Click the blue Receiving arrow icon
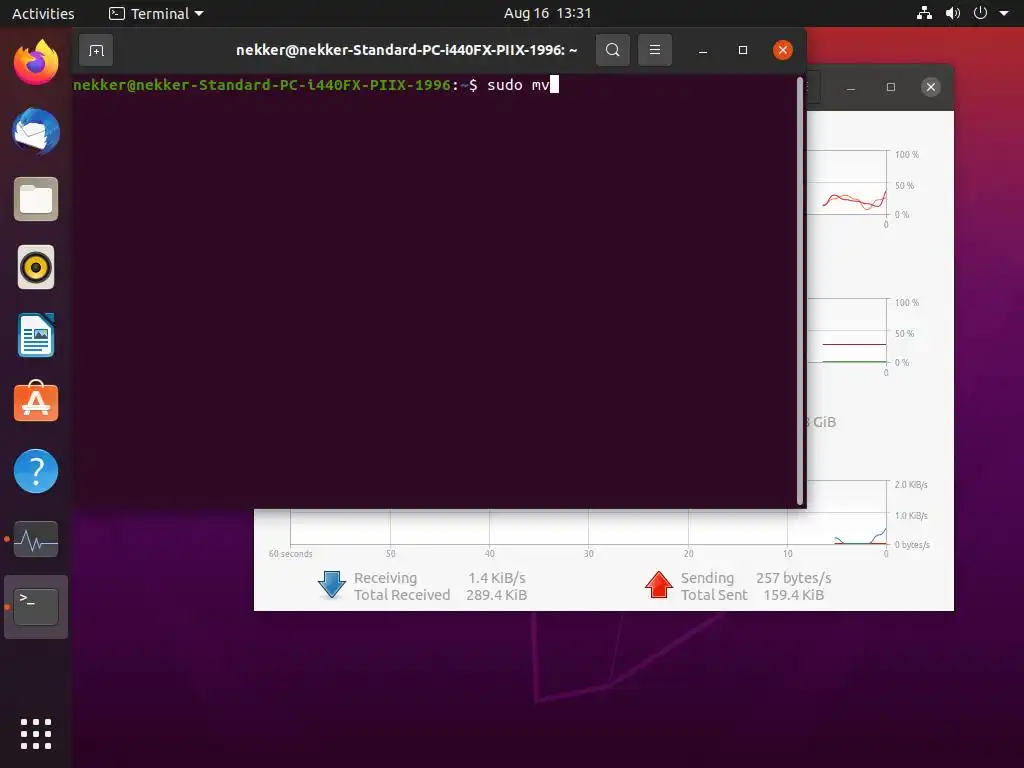This screenshot has width=1024, height=768. (332, 584)
